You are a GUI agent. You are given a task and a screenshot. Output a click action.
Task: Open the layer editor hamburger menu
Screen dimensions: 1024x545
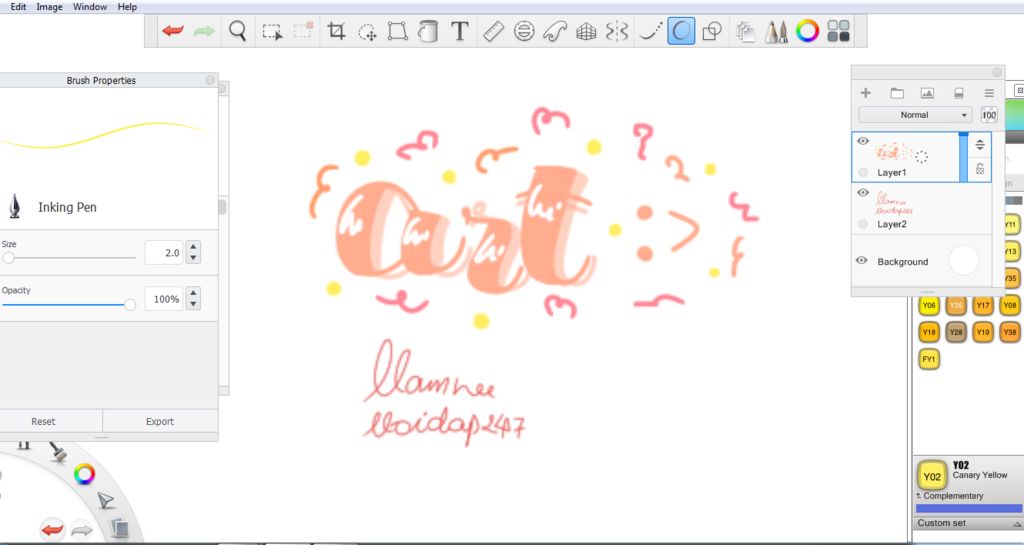(x=989, y=93)
